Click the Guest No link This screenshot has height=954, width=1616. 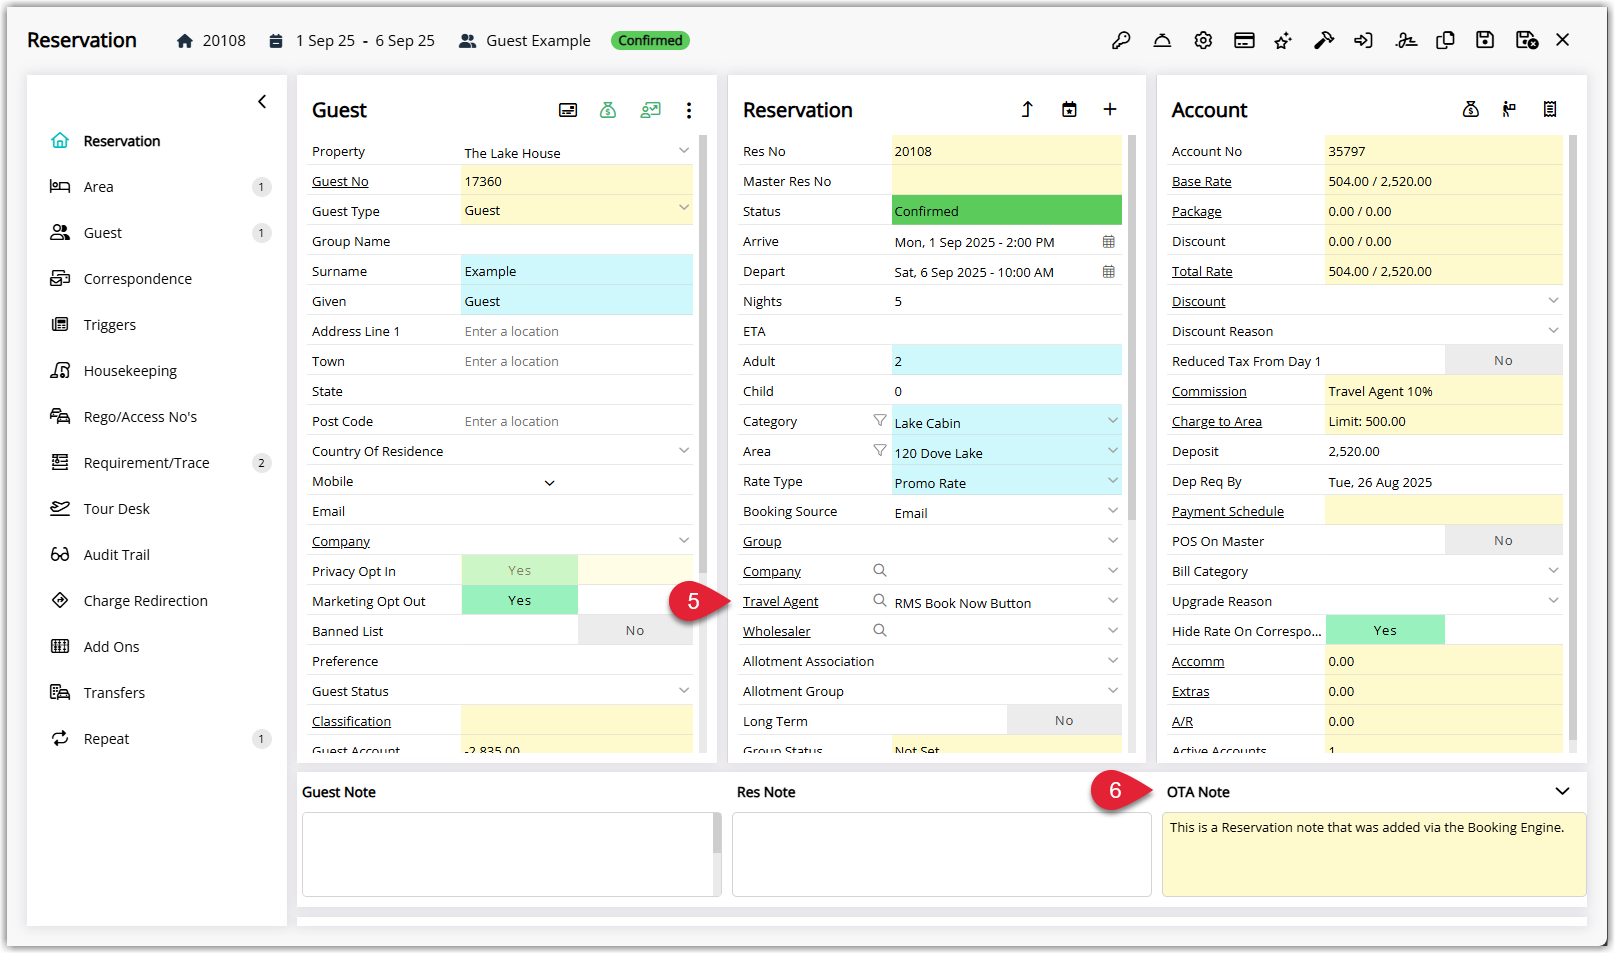[x=340, y=181]
